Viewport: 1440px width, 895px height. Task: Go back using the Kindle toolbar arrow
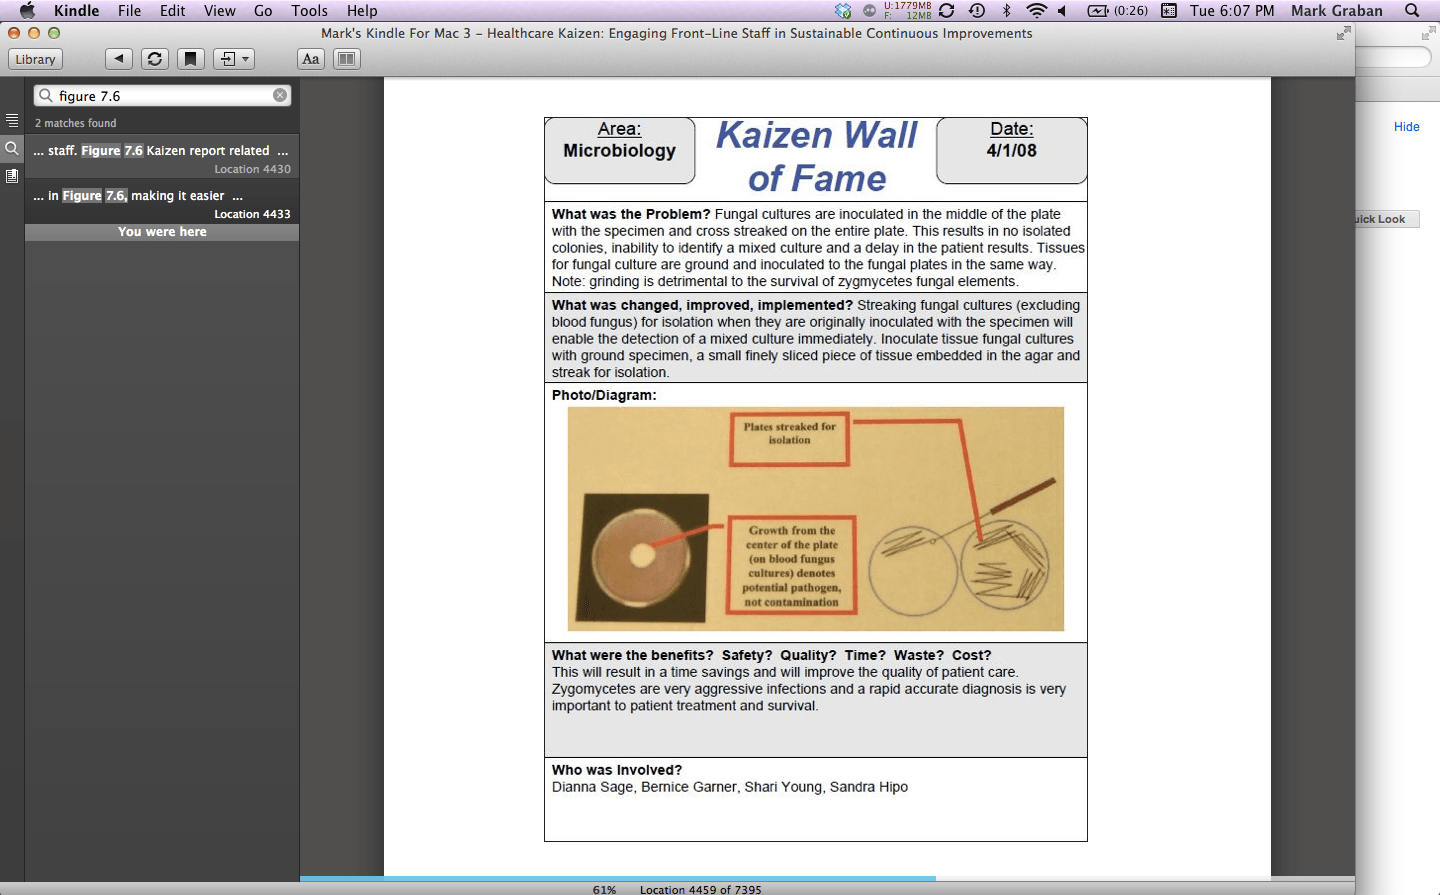point(119,59)
